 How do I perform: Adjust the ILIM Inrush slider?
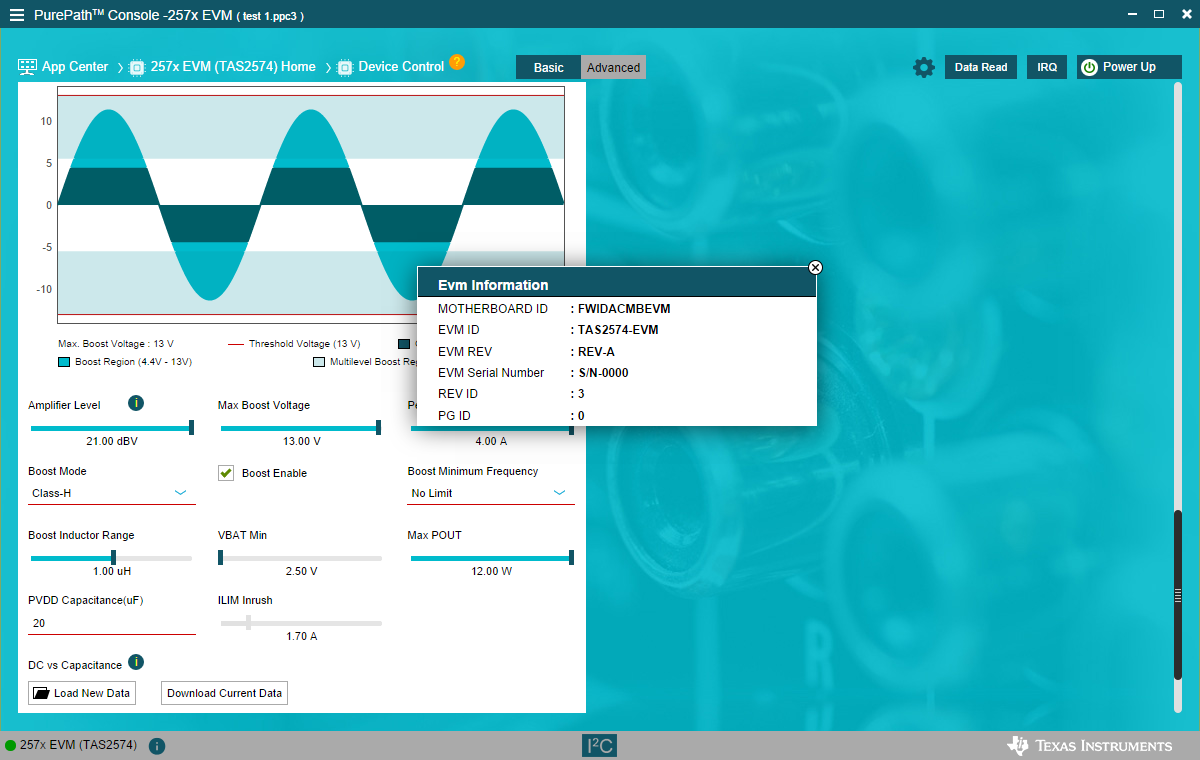point(301,623)
